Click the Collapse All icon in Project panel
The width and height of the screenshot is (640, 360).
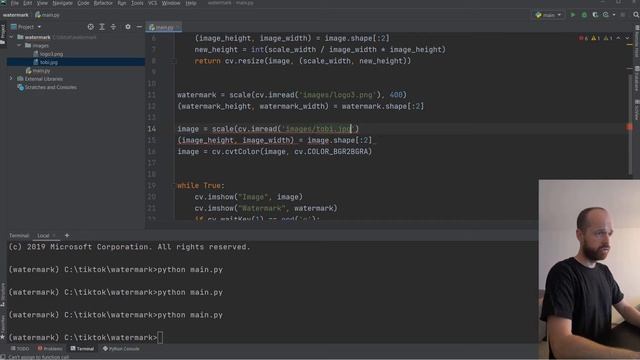click(113, 27)
